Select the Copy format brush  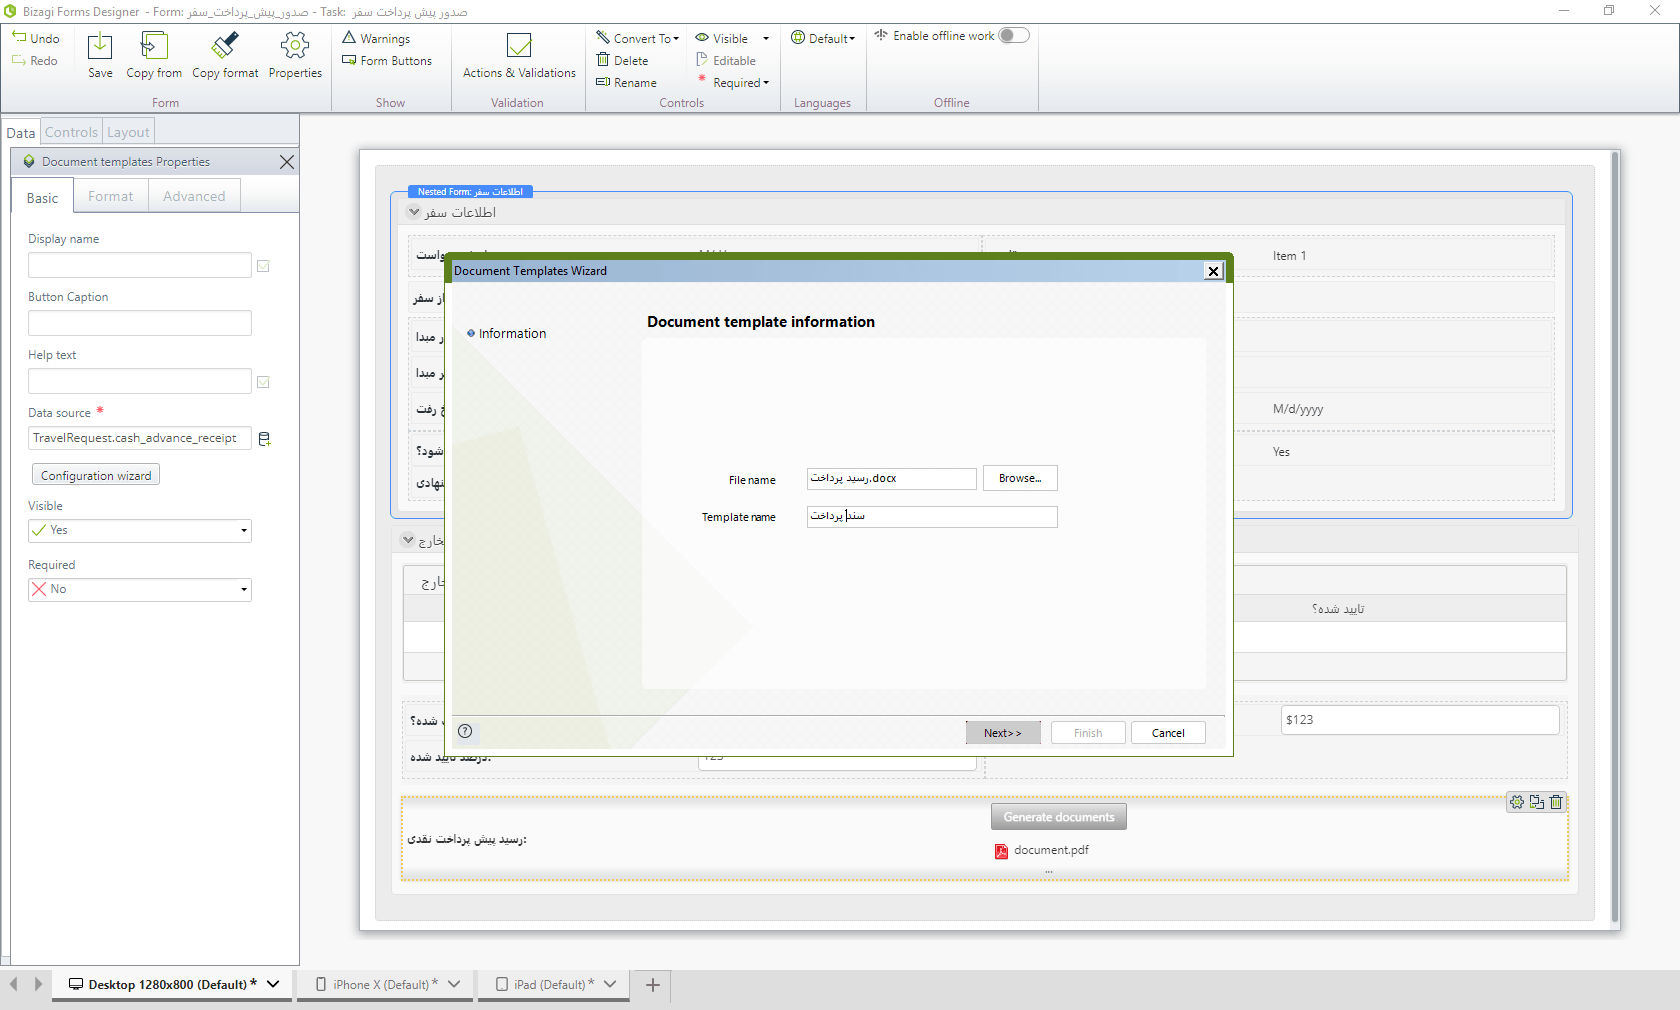point(225,54)
